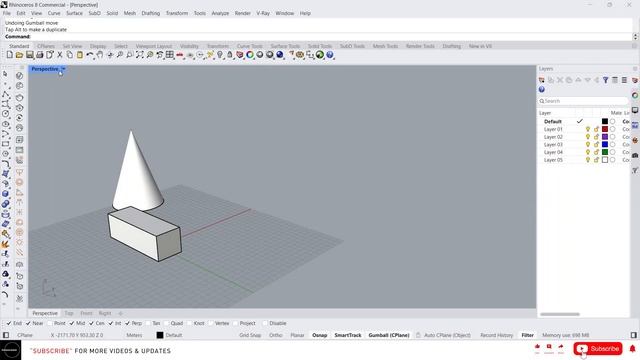Open the V-Ray menu
The image size is (640, 360).
263,13
